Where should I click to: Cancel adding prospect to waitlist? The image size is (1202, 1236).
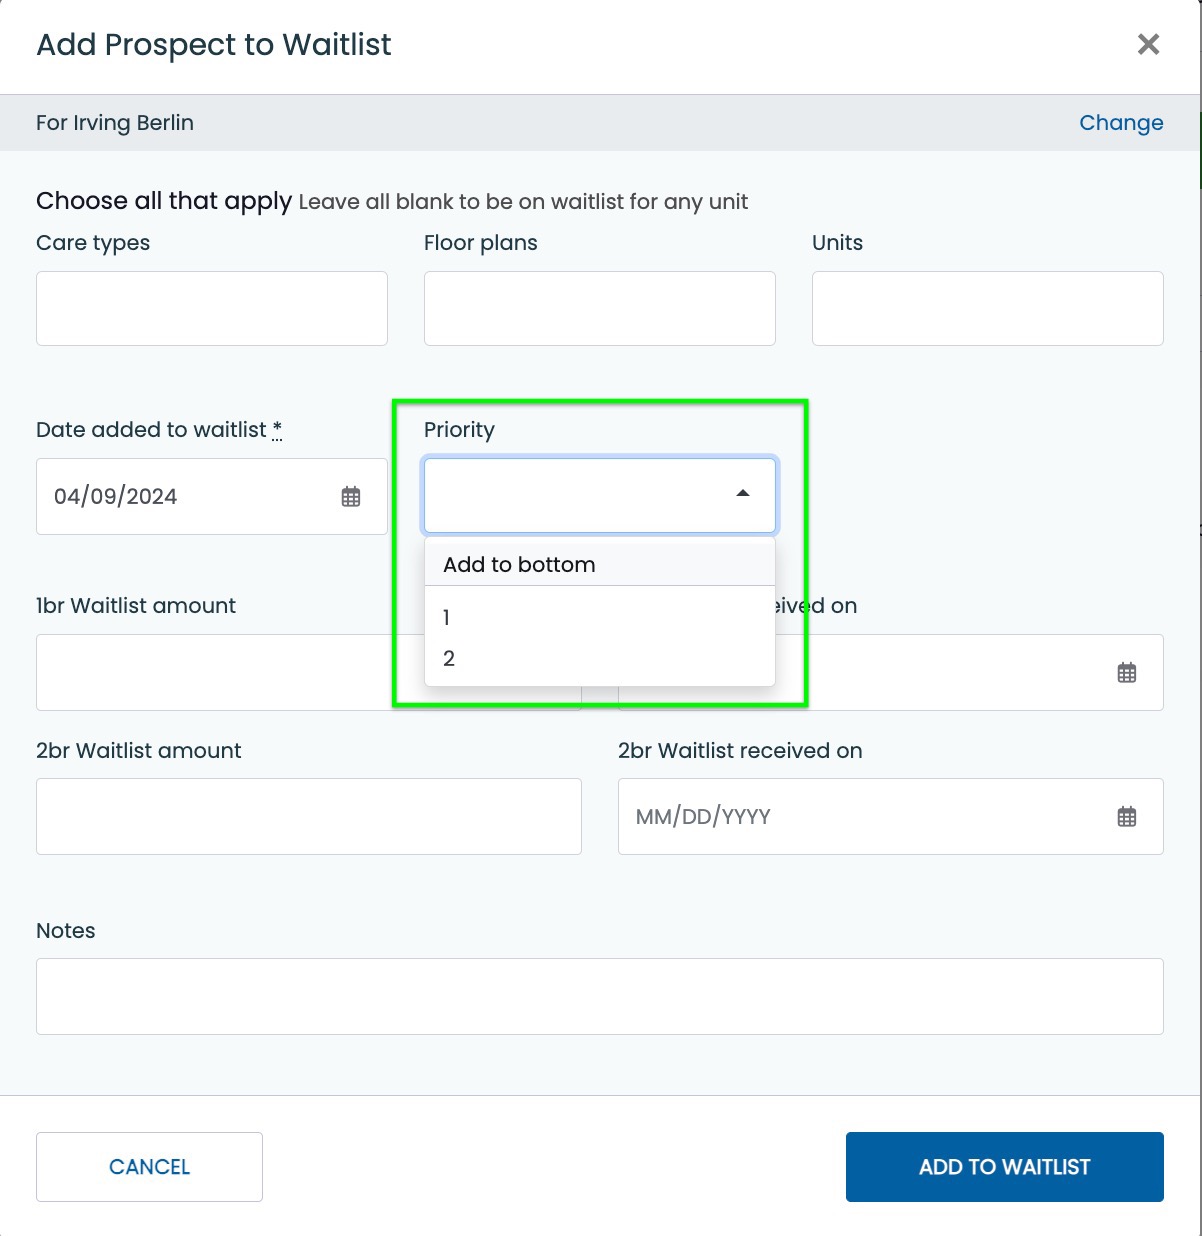(149, 1167)
